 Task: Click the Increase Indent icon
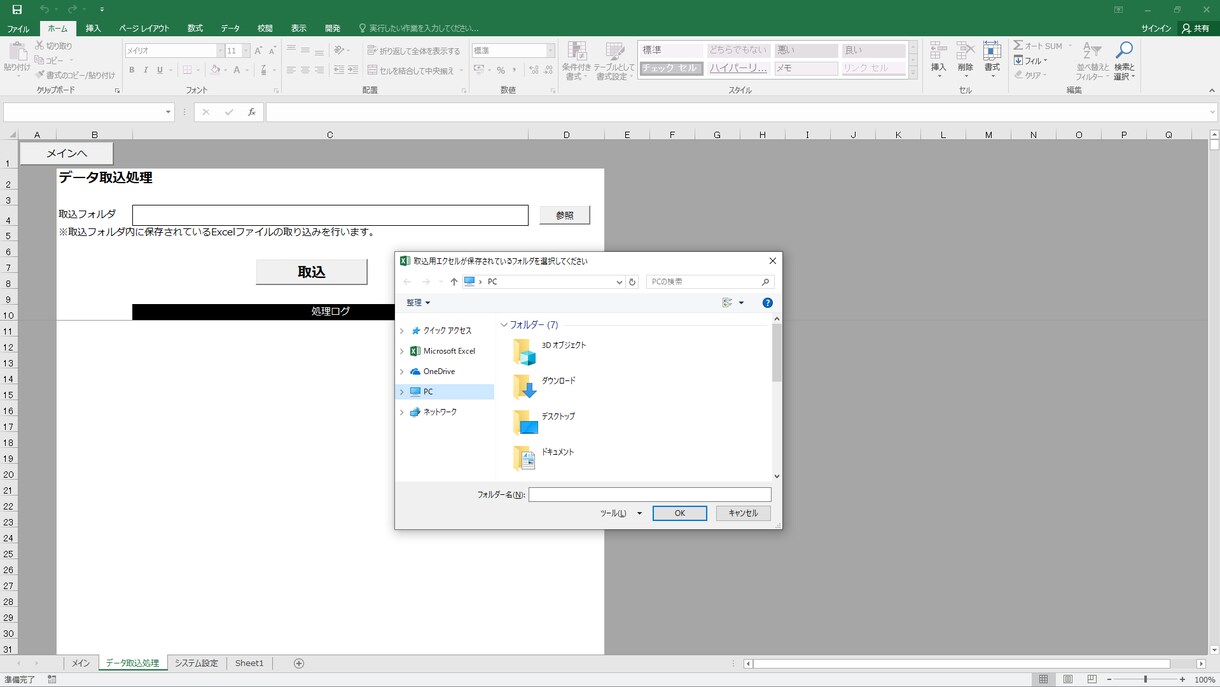click(x=353, y=71)
